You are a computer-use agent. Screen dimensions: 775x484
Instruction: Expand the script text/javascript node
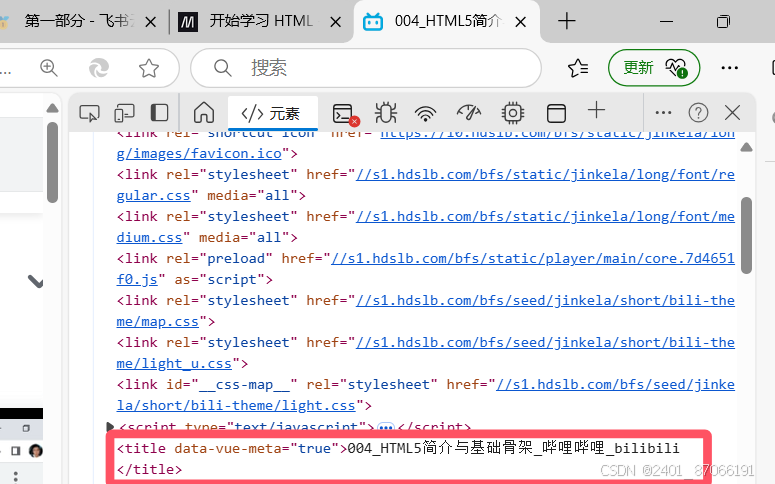click(110, 426)
